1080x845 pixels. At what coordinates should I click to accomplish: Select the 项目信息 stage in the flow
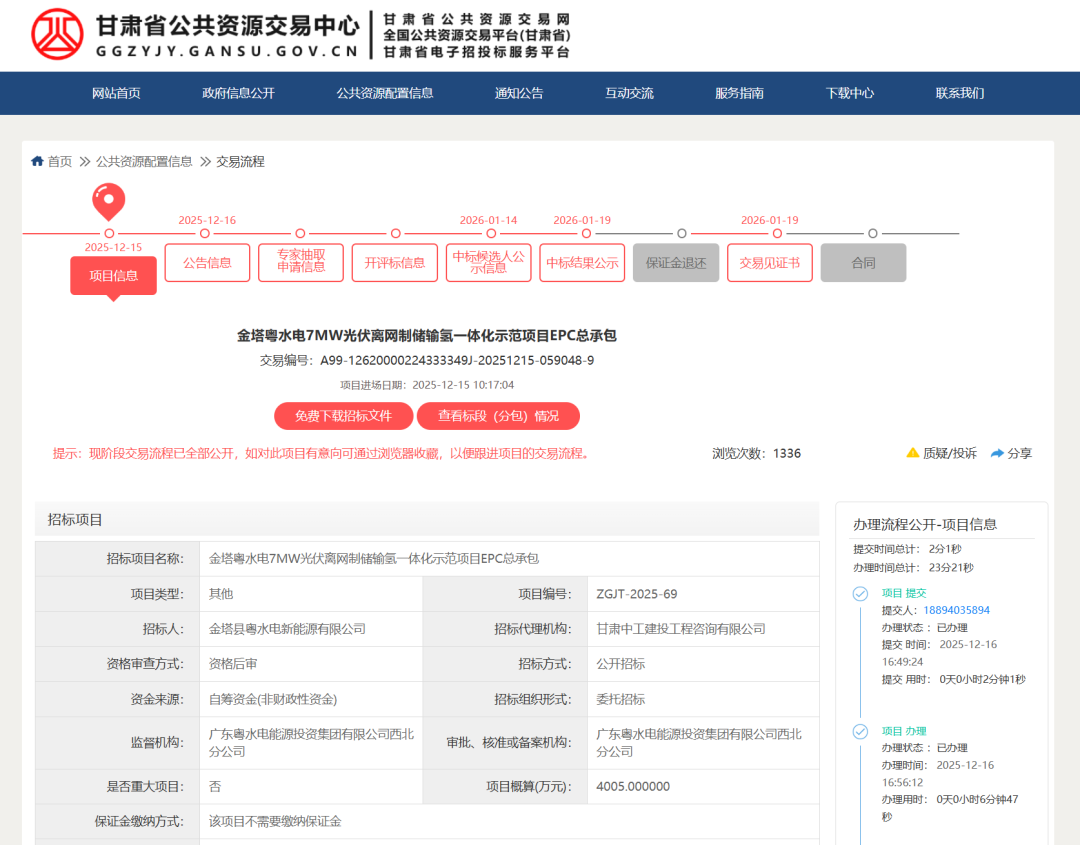click(x=113, y=273)
